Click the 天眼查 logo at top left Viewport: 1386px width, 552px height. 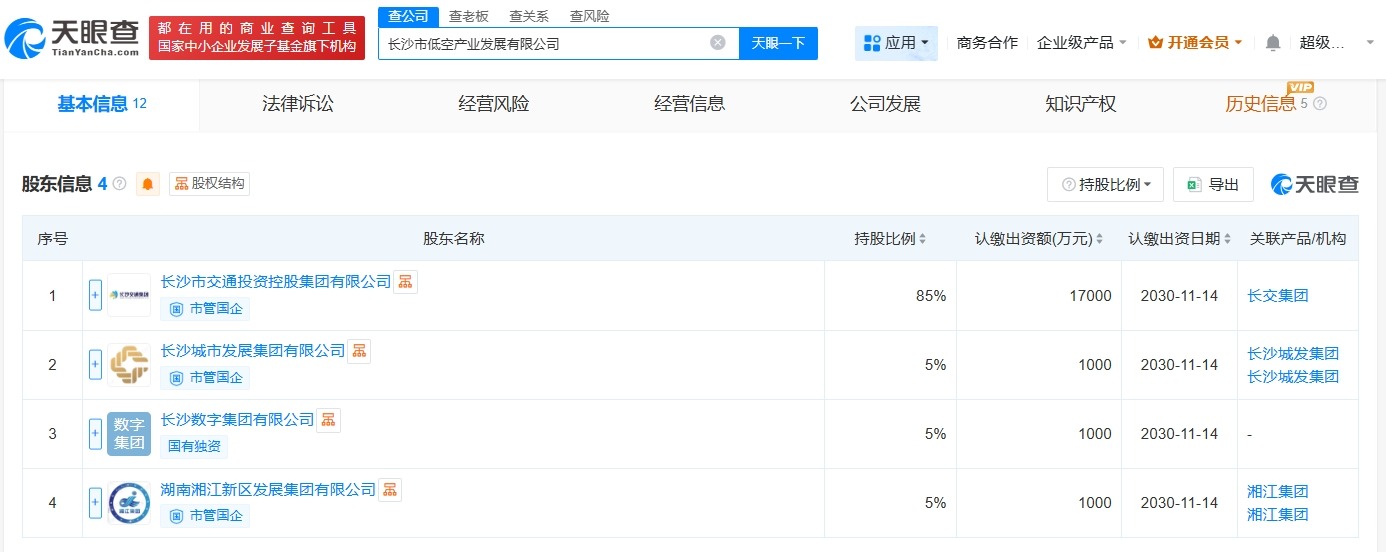[72, 38]
